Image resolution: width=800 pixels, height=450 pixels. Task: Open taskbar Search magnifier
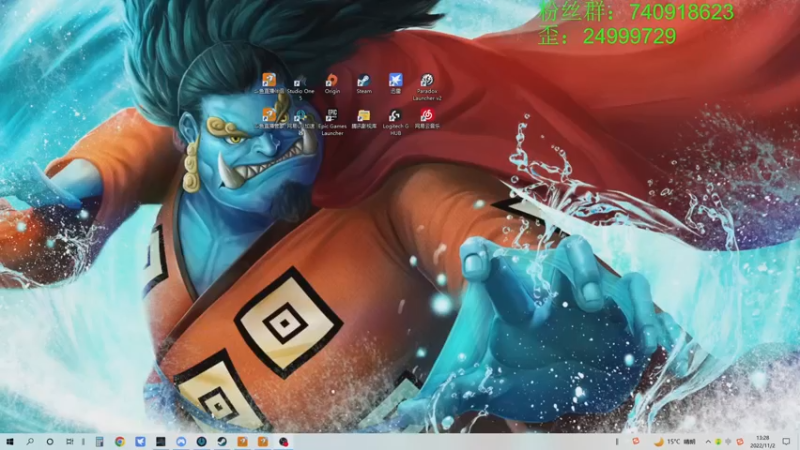pyautogui.click(x=30, y=441)
